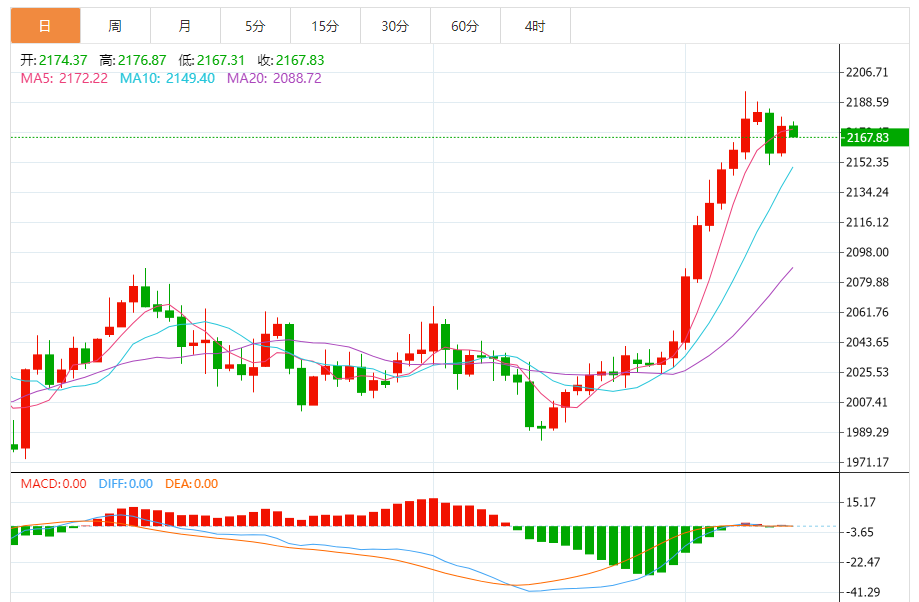Click the -3.65 MACD axis label
Viewport: 919px width, 602px height.
(860, 532)
